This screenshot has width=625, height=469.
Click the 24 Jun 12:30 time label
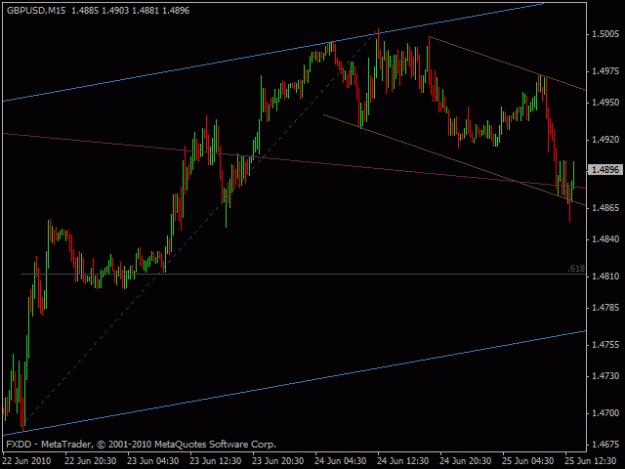point(403,461)
